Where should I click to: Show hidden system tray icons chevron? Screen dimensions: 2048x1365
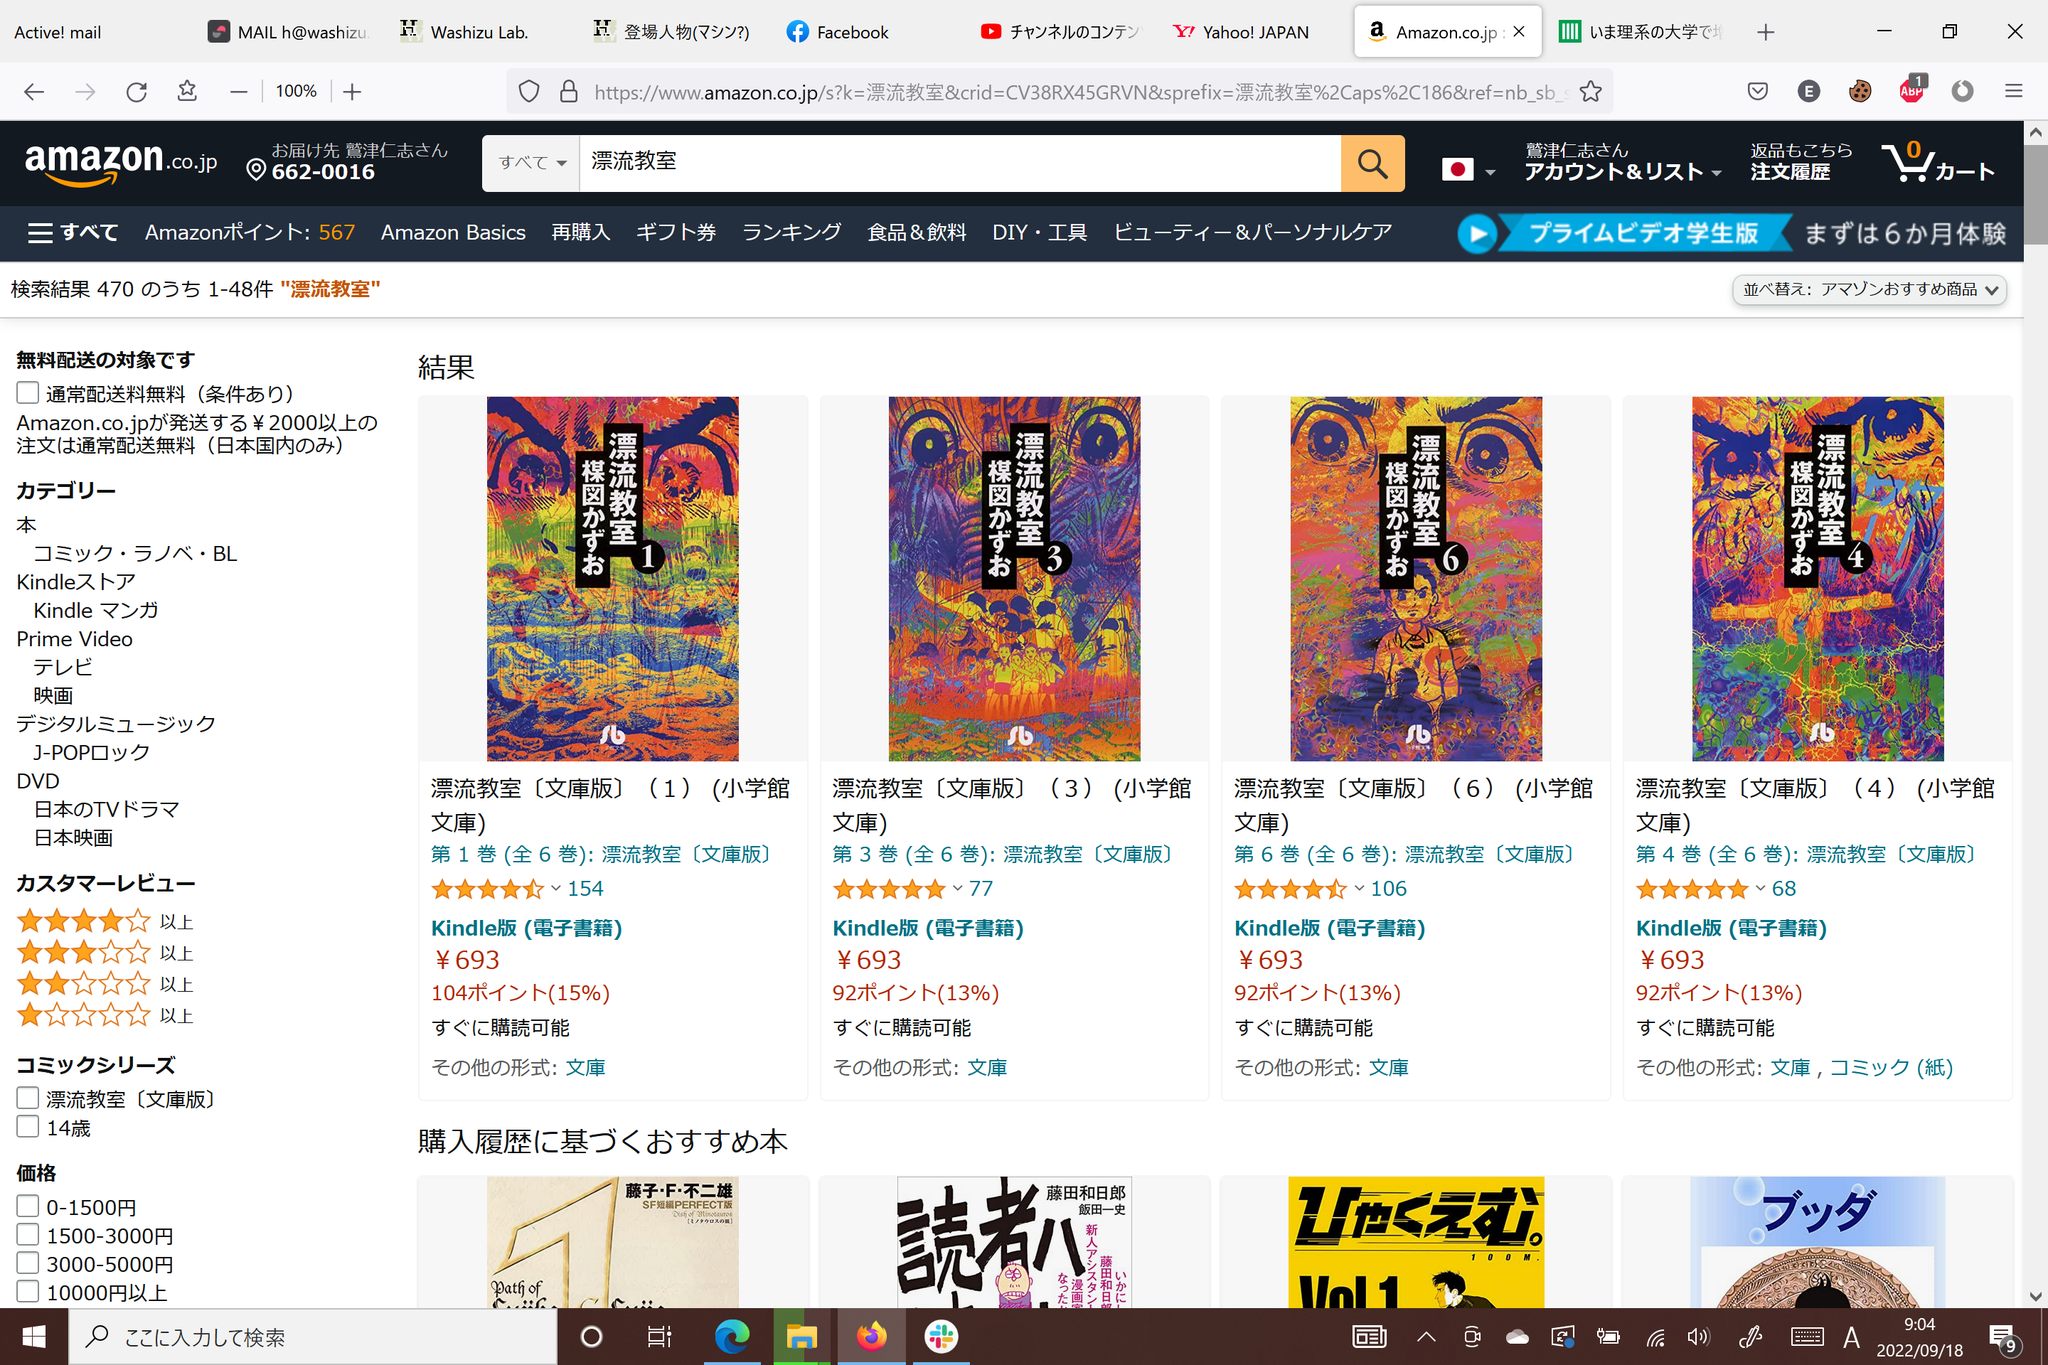coord(1426,1337)
